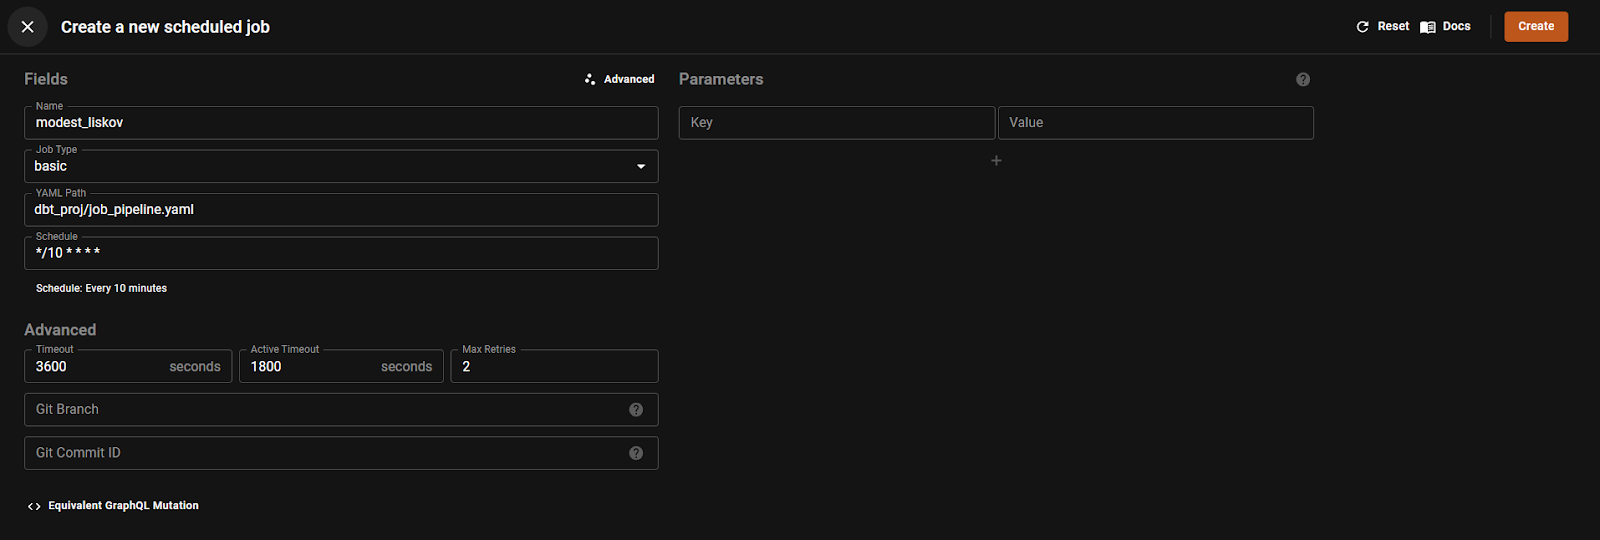The image size is (1600, 540).
Task: Click the Advanced fields sparkle icon
Action: [590, 79]
